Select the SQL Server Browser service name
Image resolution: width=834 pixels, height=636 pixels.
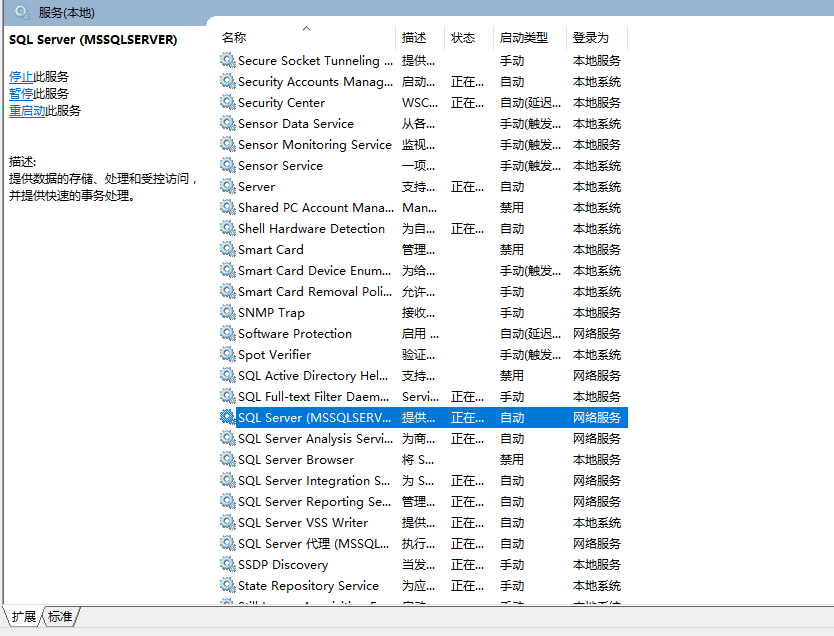click(296, 459)
